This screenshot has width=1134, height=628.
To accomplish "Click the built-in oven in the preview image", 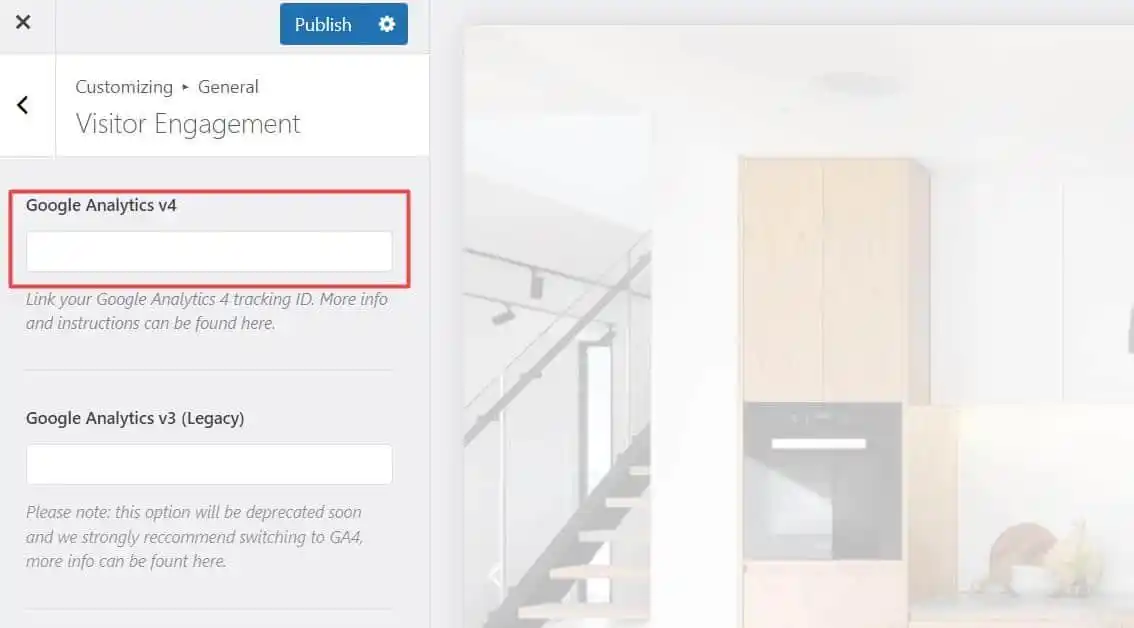I will pyautogui.click(x=822, y=481).
